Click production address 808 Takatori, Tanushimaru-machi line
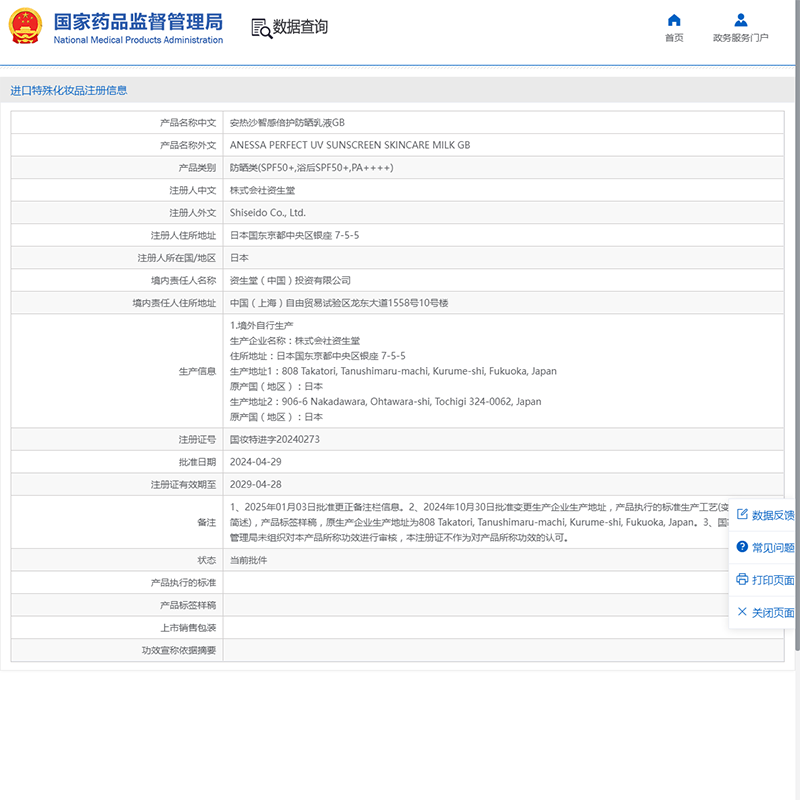Viewport: 800px width, 800px height. (393, 371)
